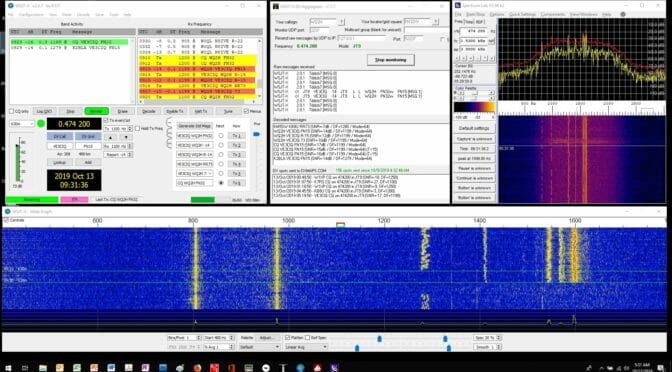Click the Default settings button in Spectrum Lab
This screenshot has width=672, height=372.
click(x=474, y=129)
